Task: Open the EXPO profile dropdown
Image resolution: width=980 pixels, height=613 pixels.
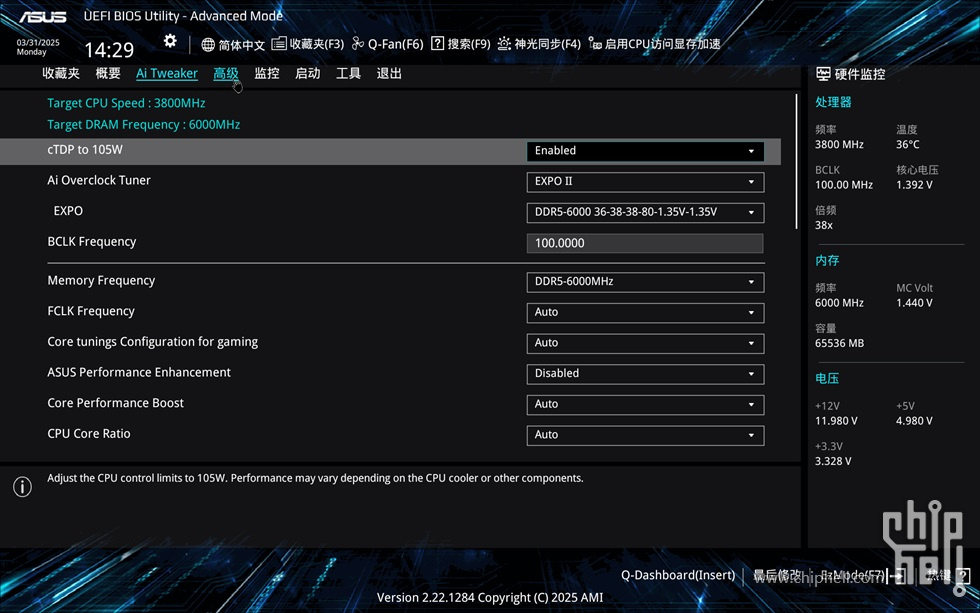Action: (645, 212)
